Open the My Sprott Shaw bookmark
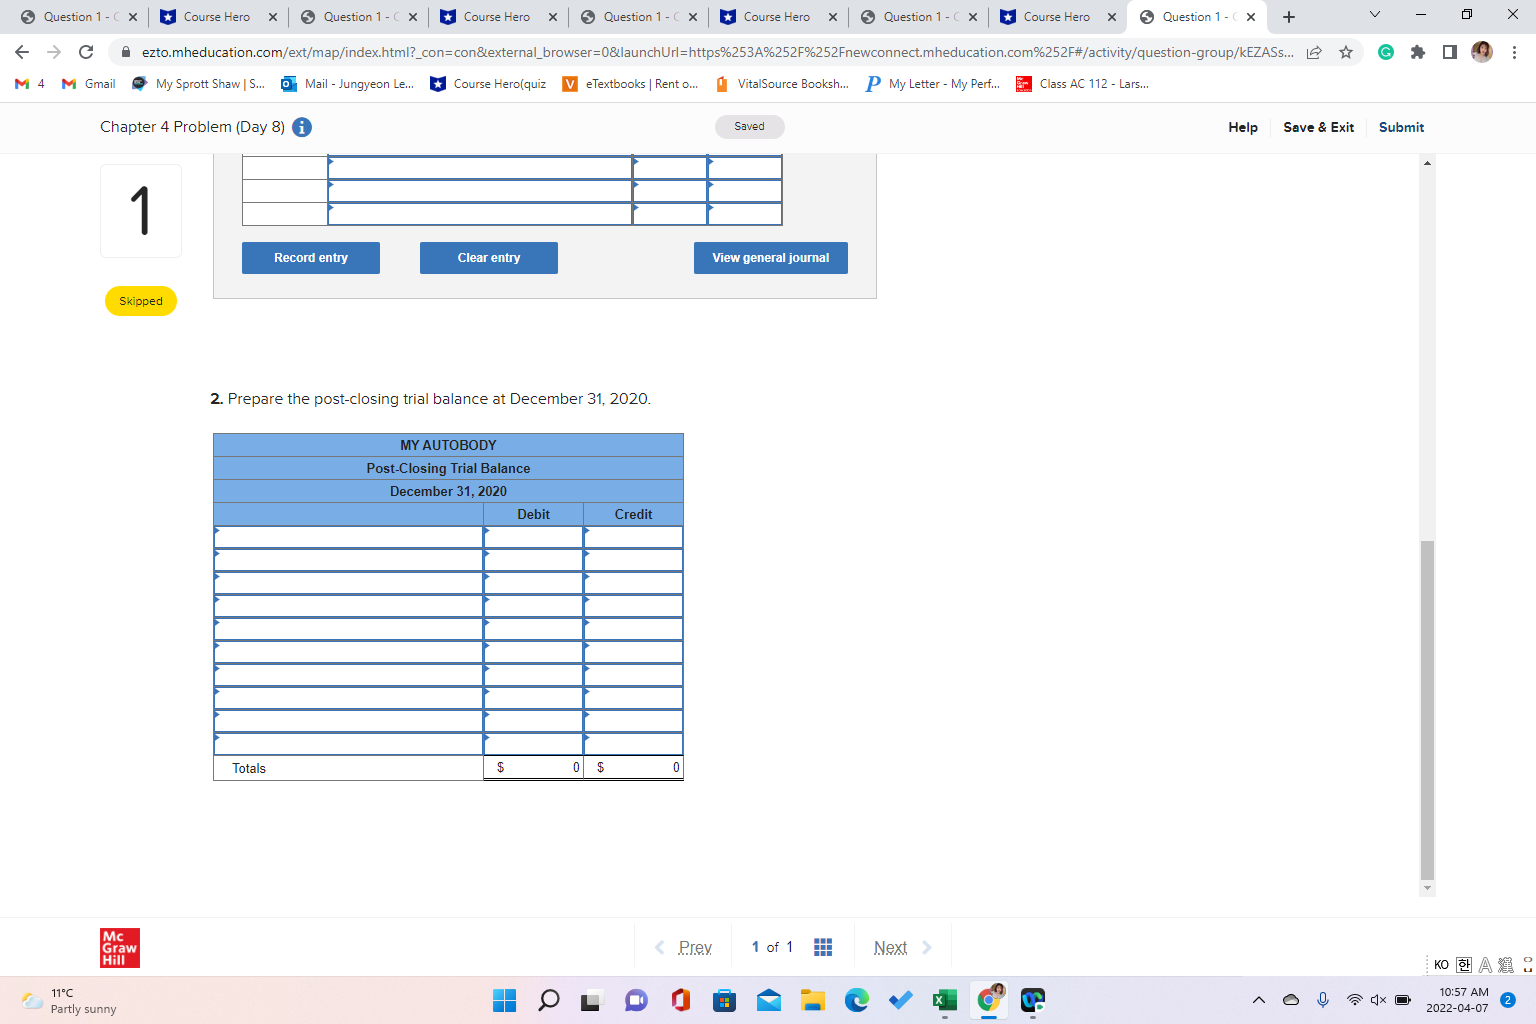1536x1024 pixels. [199, 84]
